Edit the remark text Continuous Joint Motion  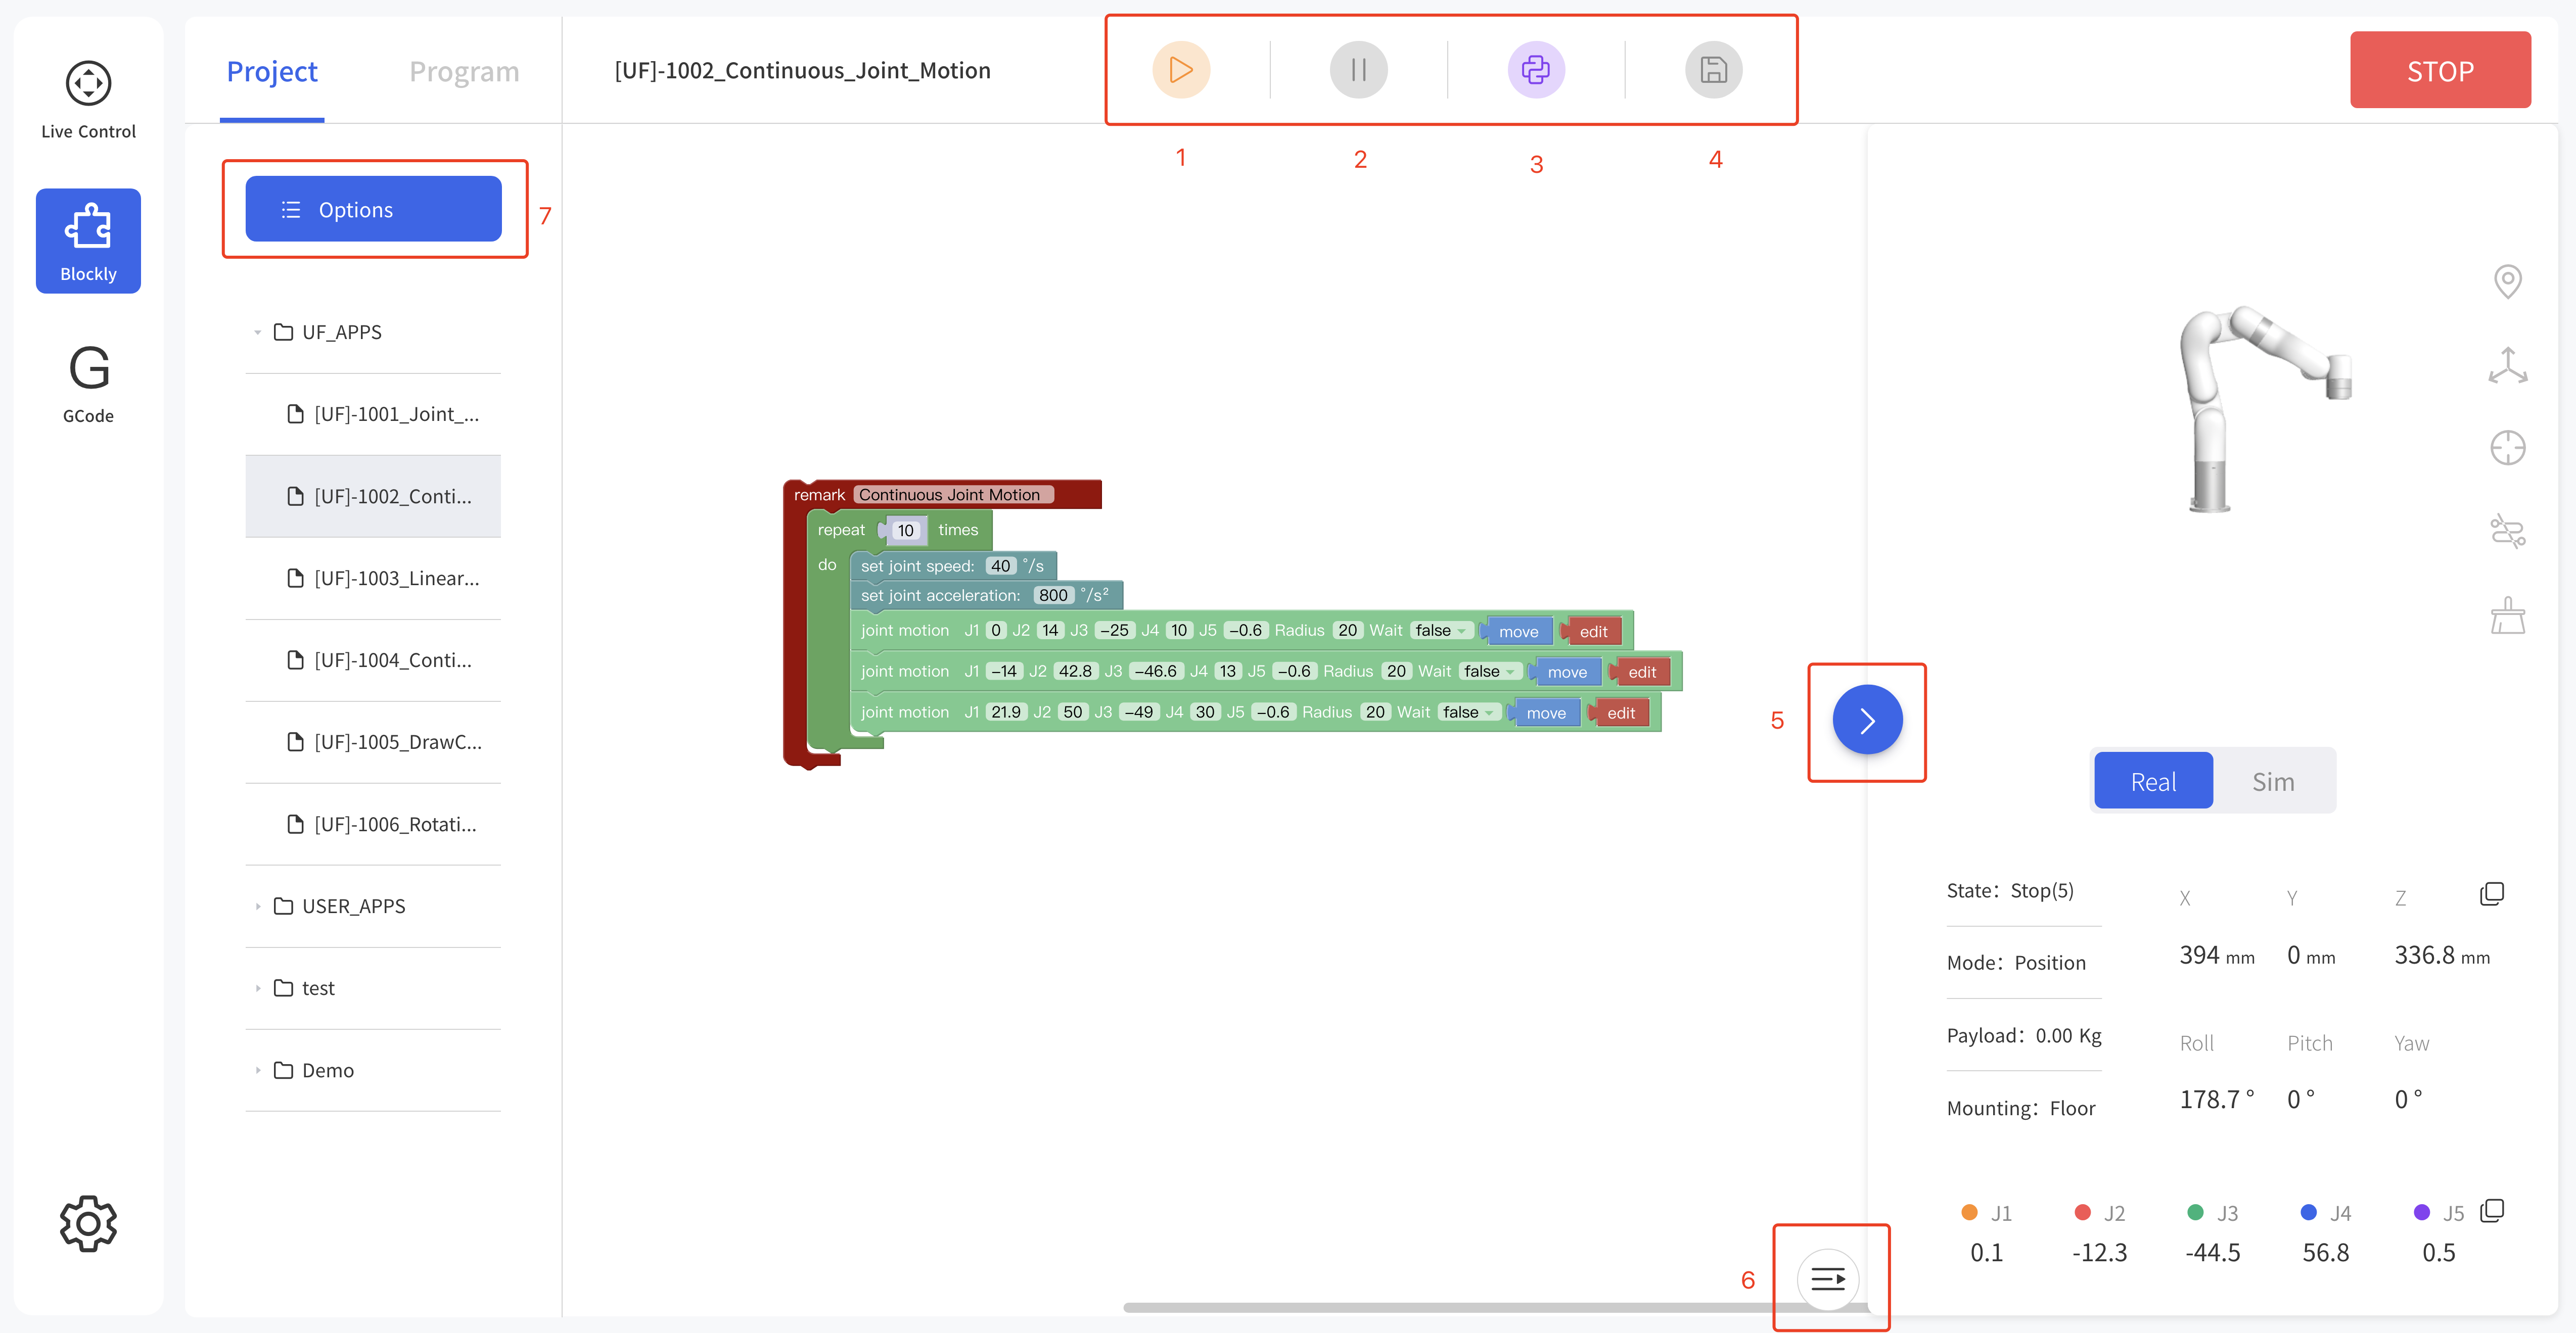coord(952,495)
